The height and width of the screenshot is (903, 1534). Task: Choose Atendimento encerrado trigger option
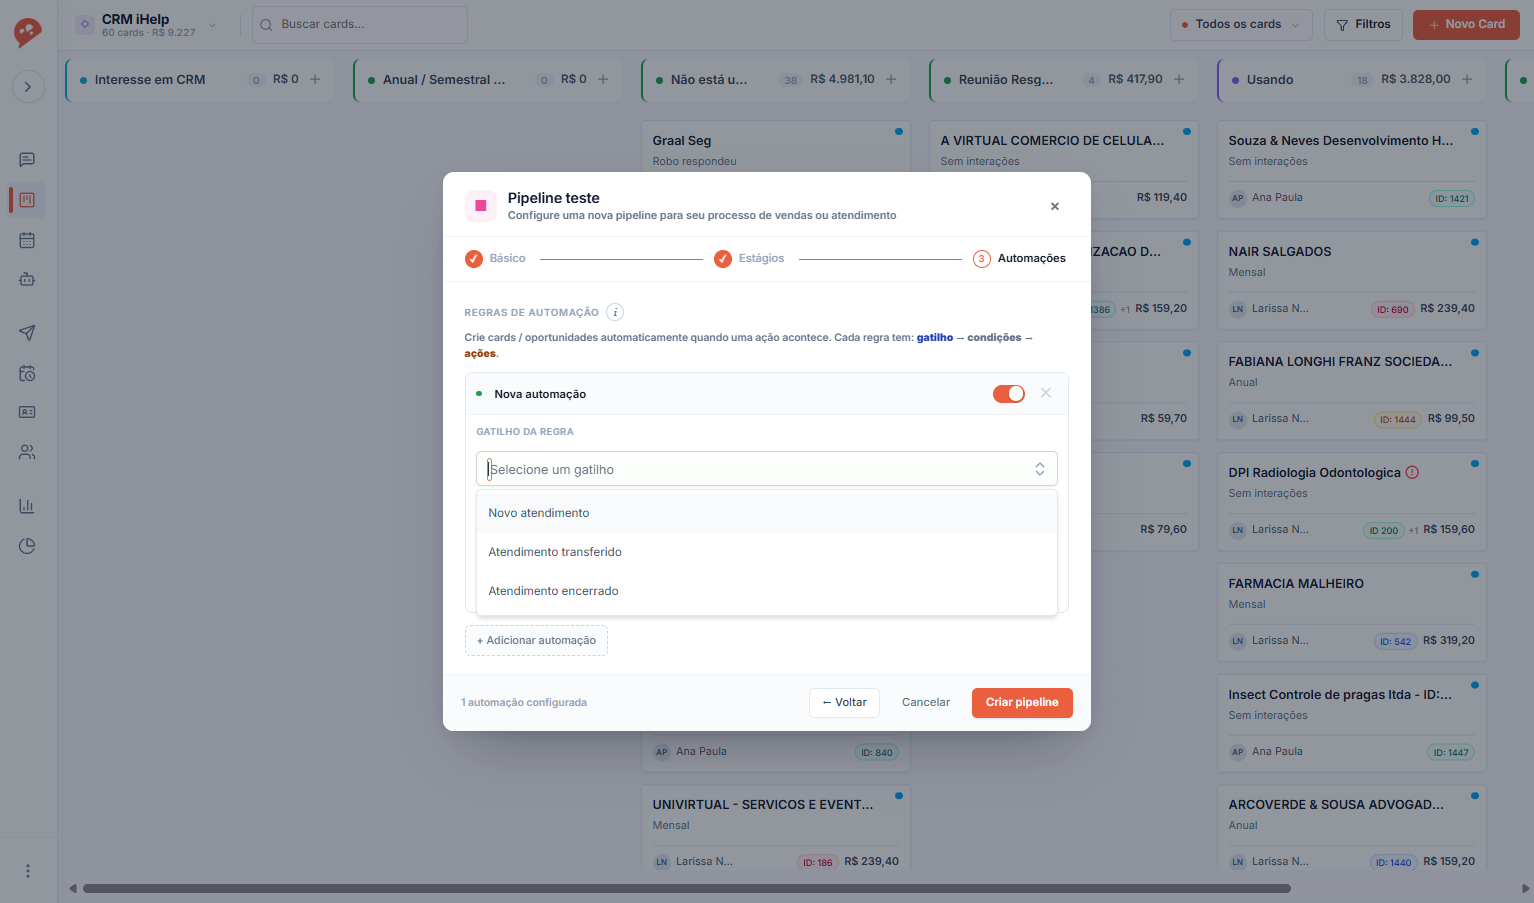coord(766,591)
